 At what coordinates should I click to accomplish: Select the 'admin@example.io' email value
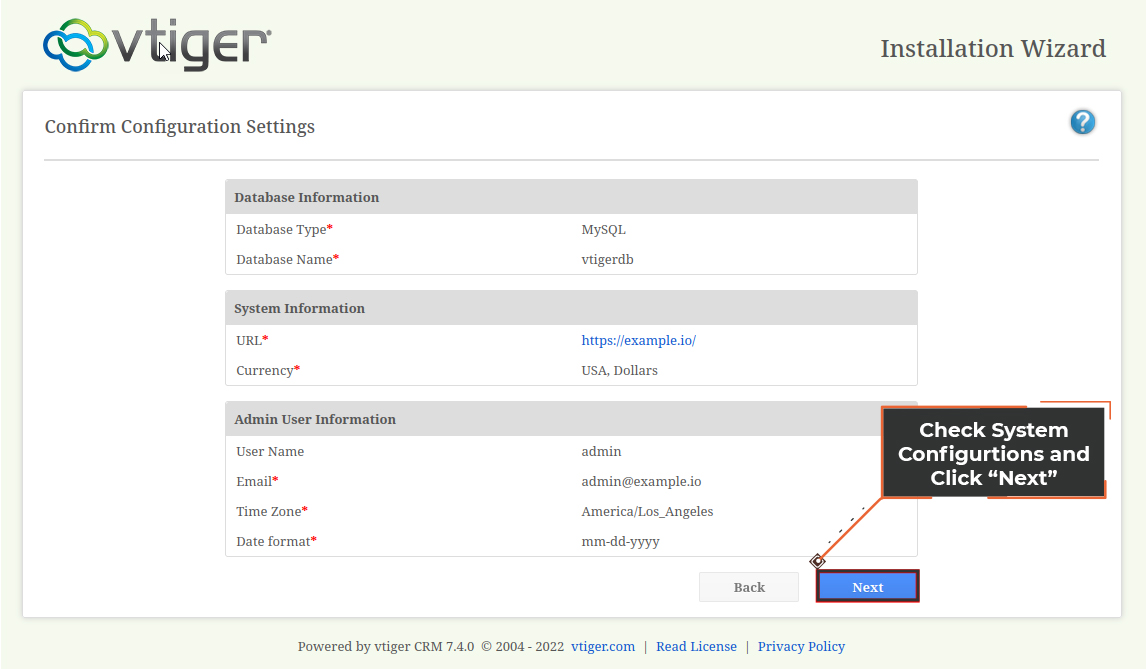click(x=641, y=482)
